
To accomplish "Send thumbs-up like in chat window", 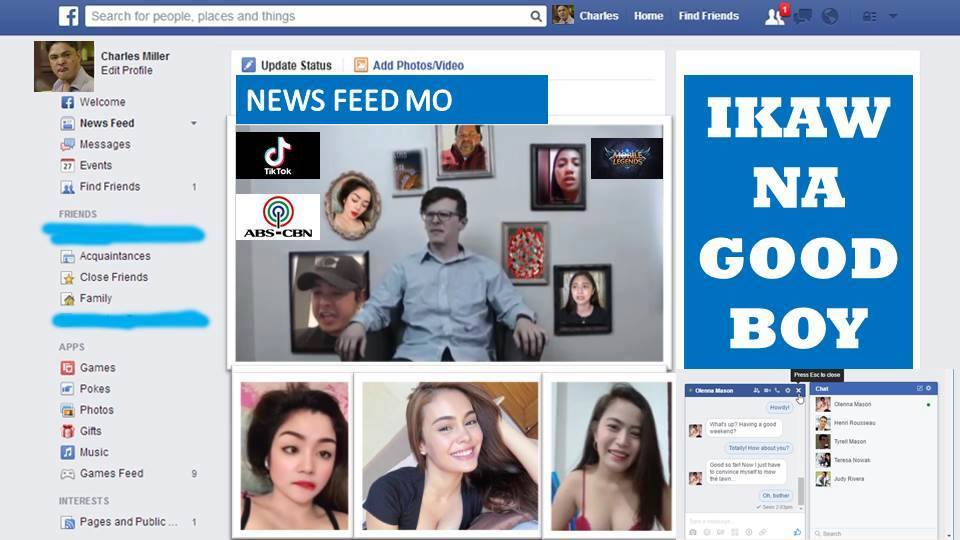I will tap(797, 531).
